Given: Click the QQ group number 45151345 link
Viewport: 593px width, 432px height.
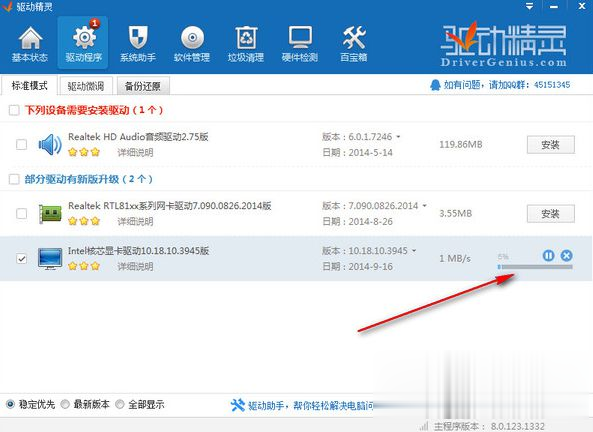Looking at the screenshot, I should [x=552, y=85].
